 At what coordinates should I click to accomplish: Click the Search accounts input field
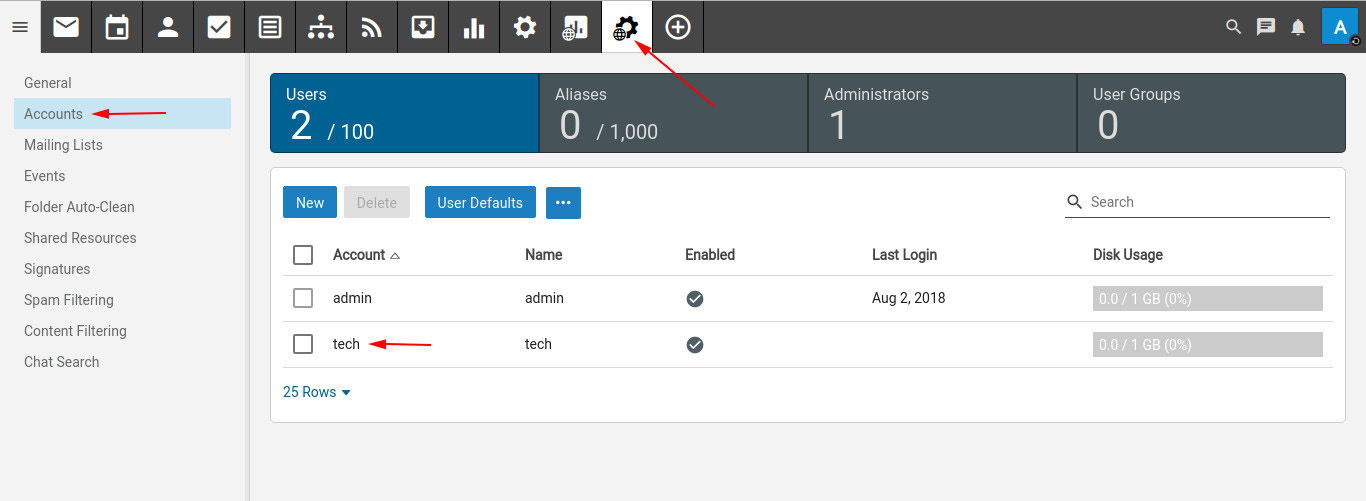point(1207,202)
